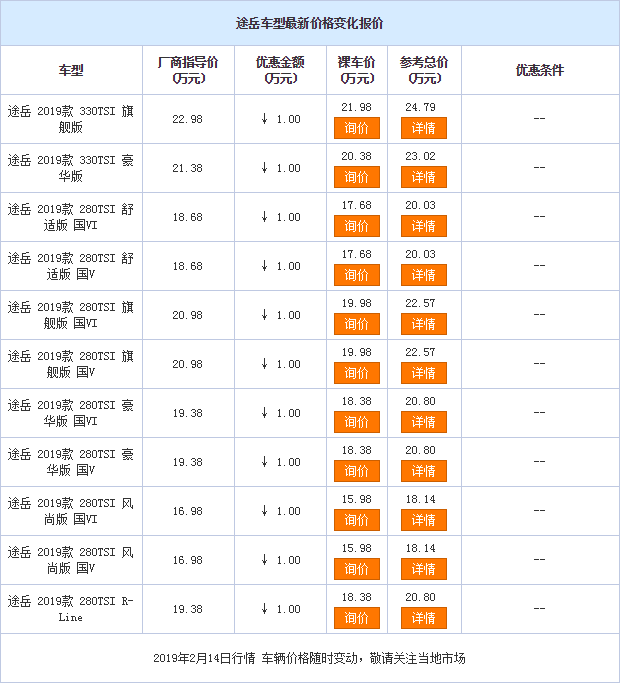Image resolution: width=620 pixels, height=683 pixels.
Task: Click 询价 for 280TSI 豪华版 国VI
Action: (x=357, y=422)
